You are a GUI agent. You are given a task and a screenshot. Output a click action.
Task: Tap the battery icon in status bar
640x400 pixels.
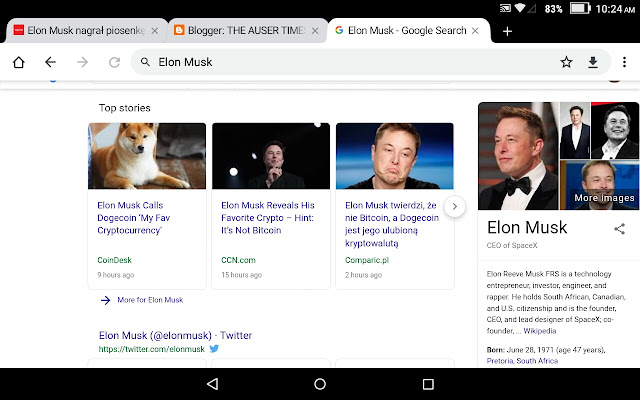(580, 8)
